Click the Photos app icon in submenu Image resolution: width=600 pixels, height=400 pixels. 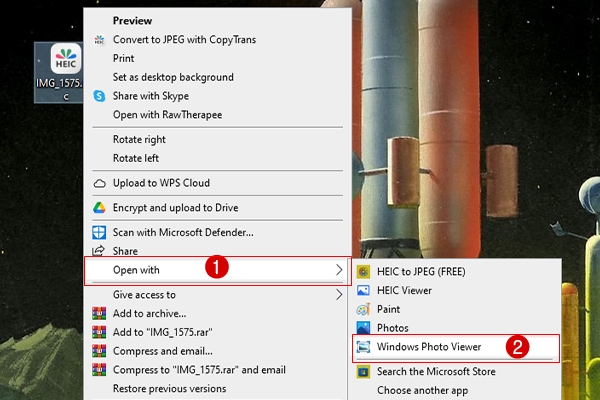pyautogui.click(x=364, y=328)
